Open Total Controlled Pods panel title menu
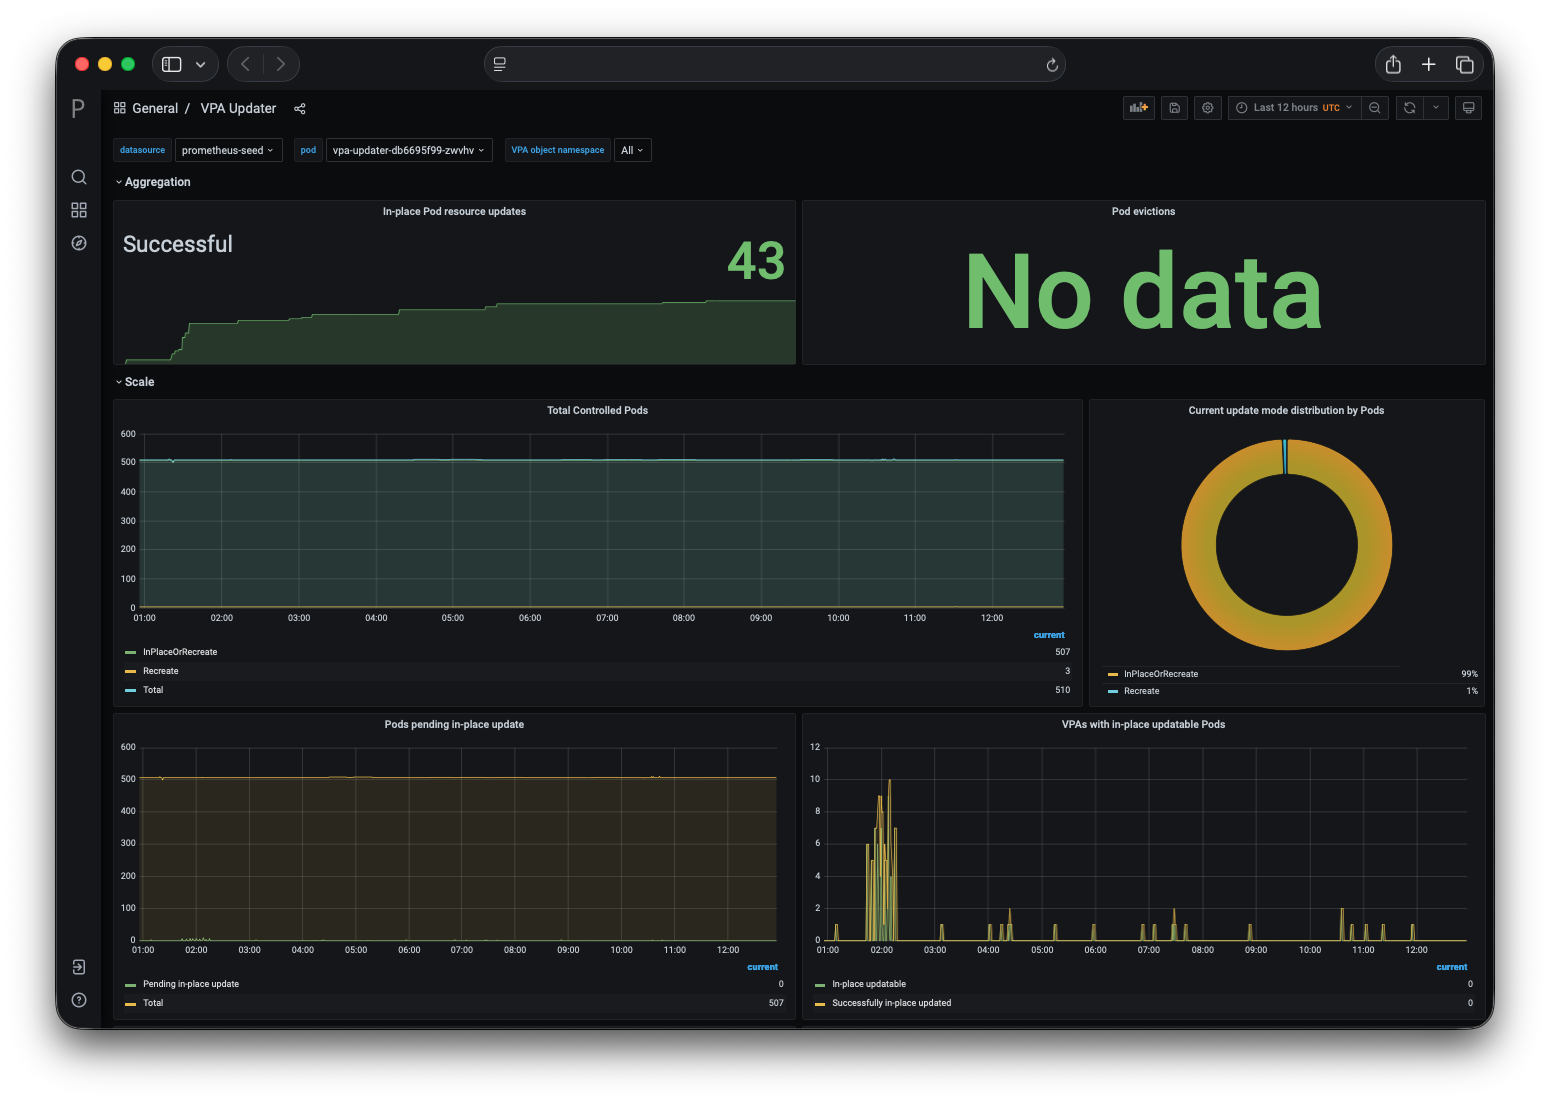1550x1103 pixels. coord(598,411)
